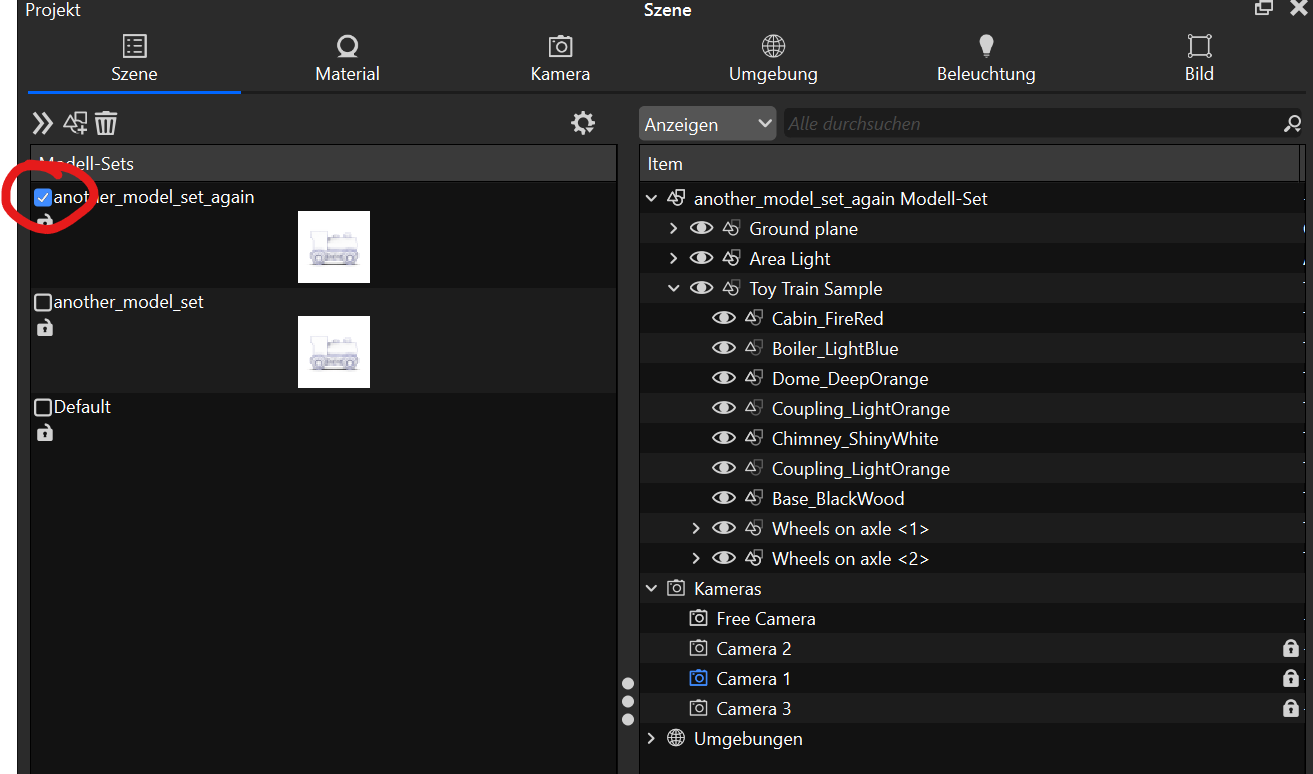Click the Base_BlackWood part icon
This screenshot has height=774, width=1313.
754,499
